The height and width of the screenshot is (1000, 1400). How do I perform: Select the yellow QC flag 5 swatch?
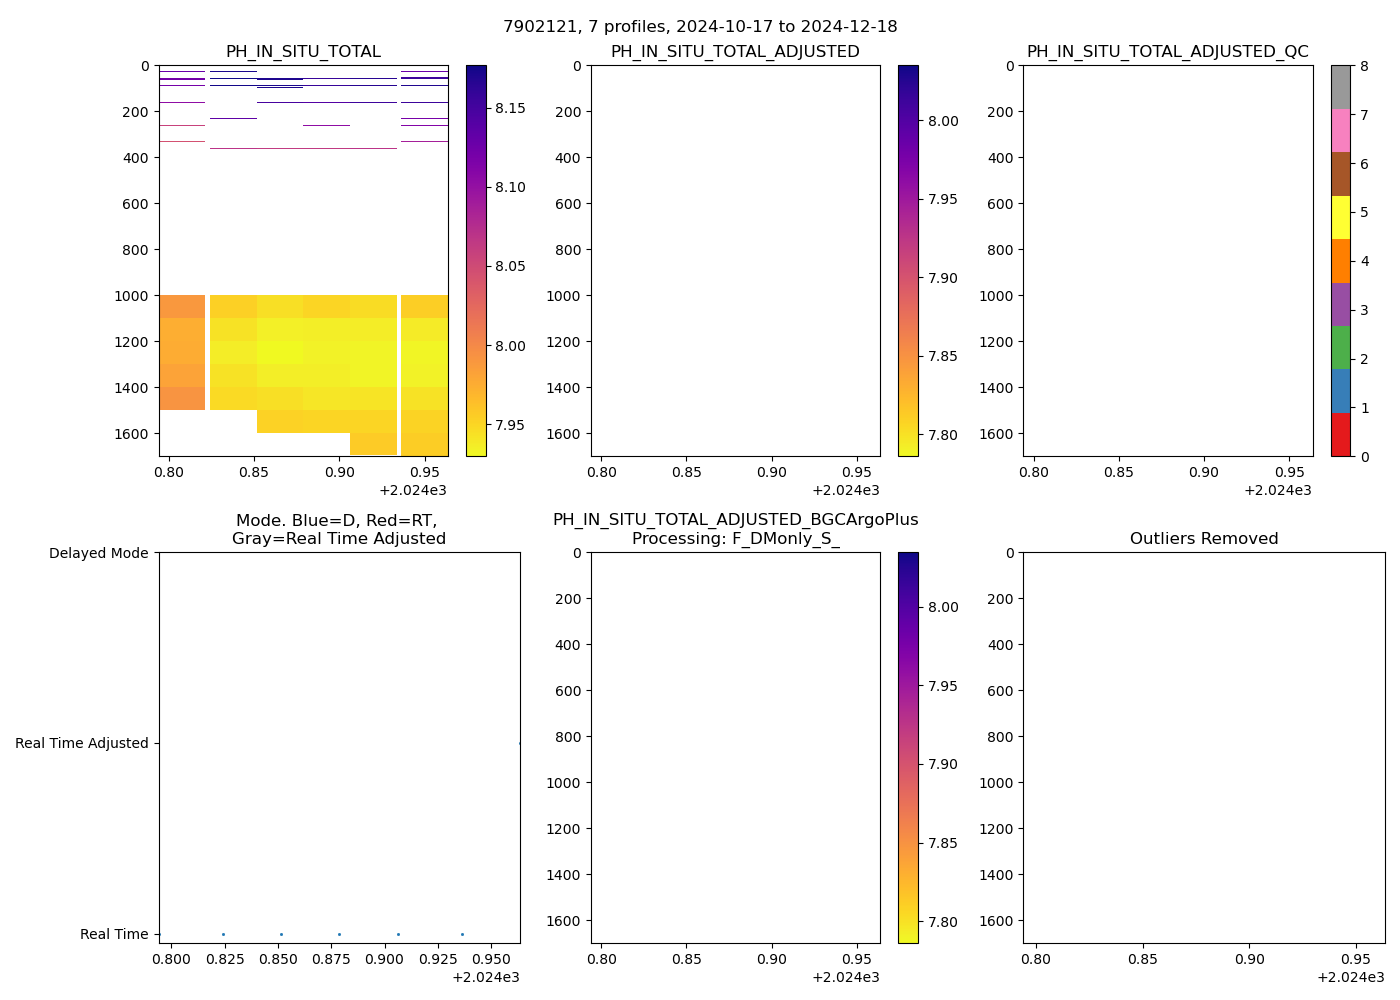pos(1340,217)
